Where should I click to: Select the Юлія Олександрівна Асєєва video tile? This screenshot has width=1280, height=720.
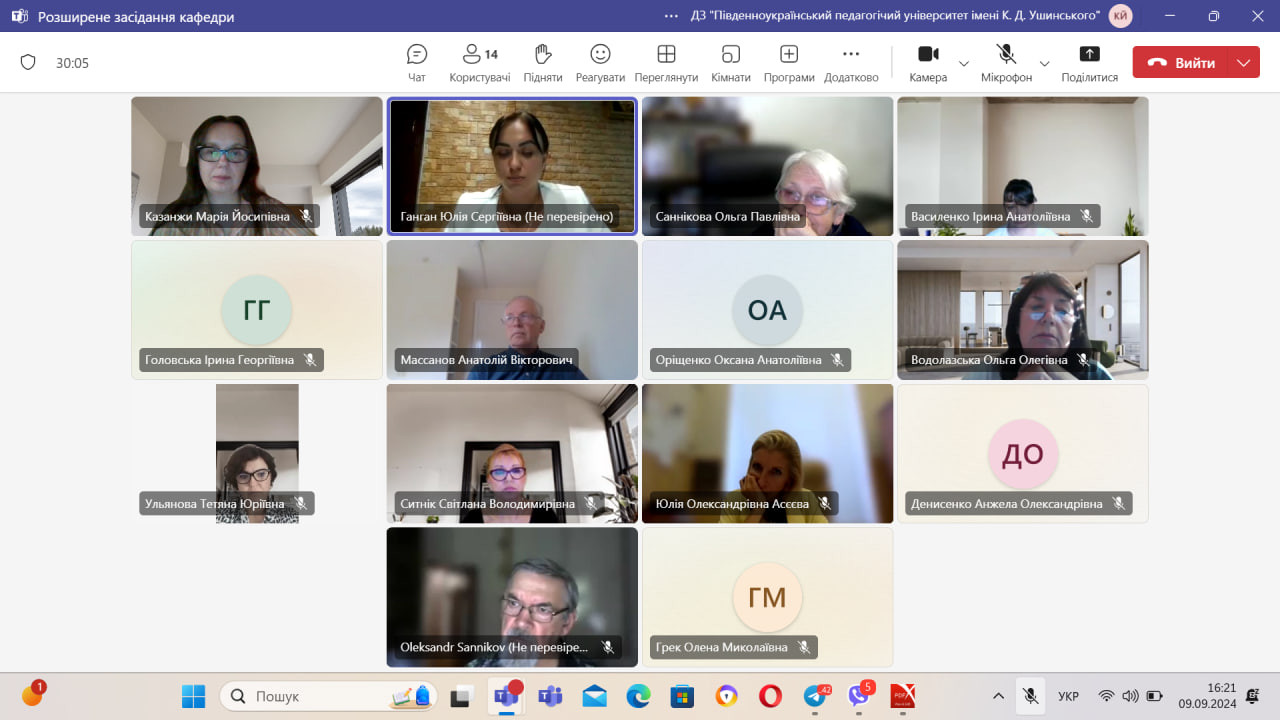pyautogui.click(x=767, y=454)
